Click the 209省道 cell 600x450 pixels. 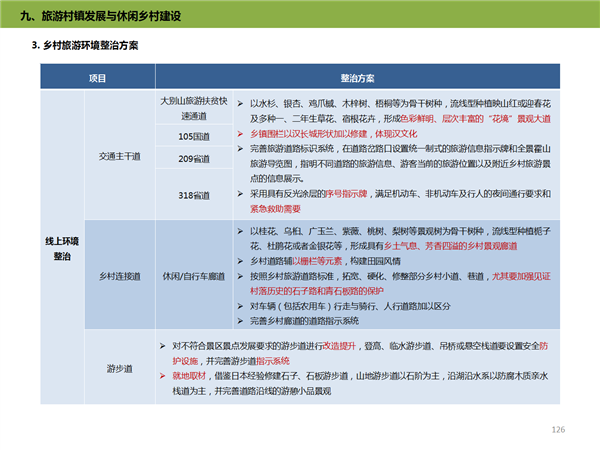coord(195,159)
